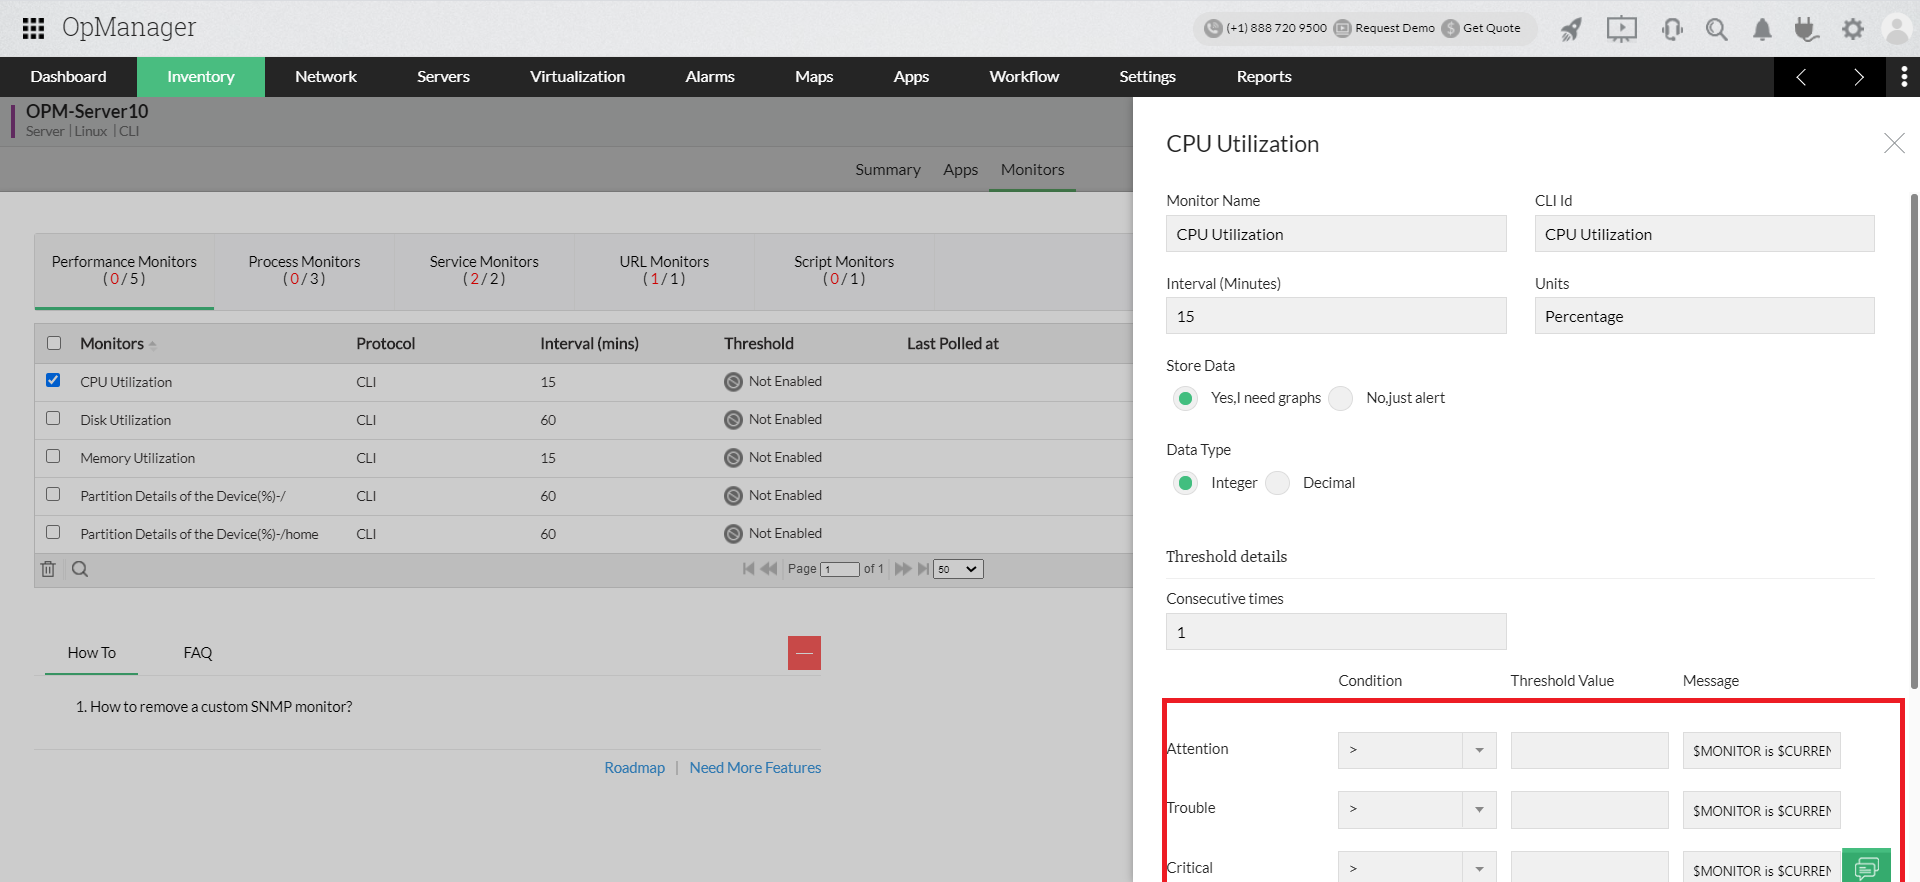Close the CPU Utilization panel
The image size is (1920, 882).
pyautogui.click(x=1894, y=144)
